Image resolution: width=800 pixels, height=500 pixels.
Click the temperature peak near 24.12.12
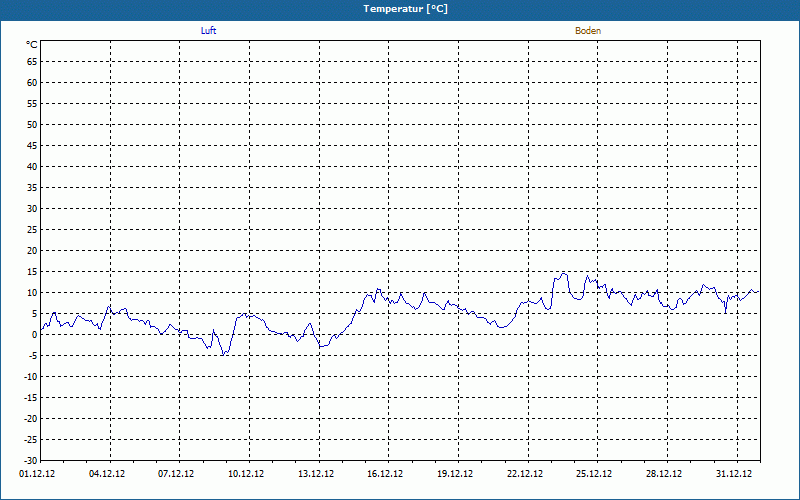pos(563,273)
